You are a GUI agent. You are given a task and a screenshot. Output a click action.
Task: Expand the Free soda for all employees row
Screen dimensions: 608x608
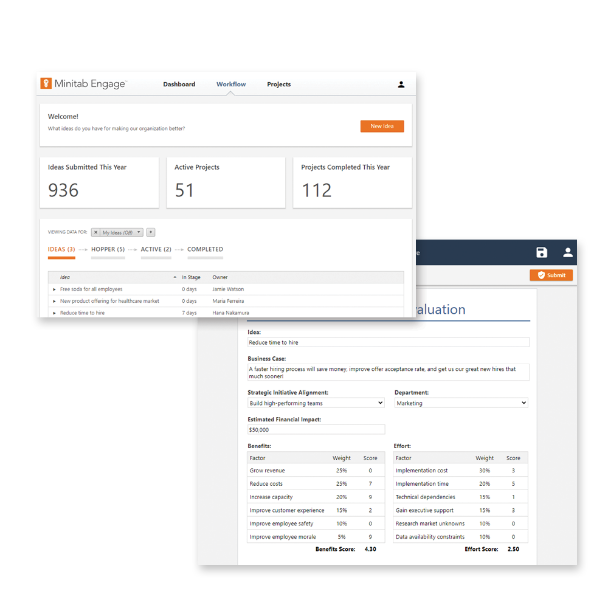pos(54,289)
